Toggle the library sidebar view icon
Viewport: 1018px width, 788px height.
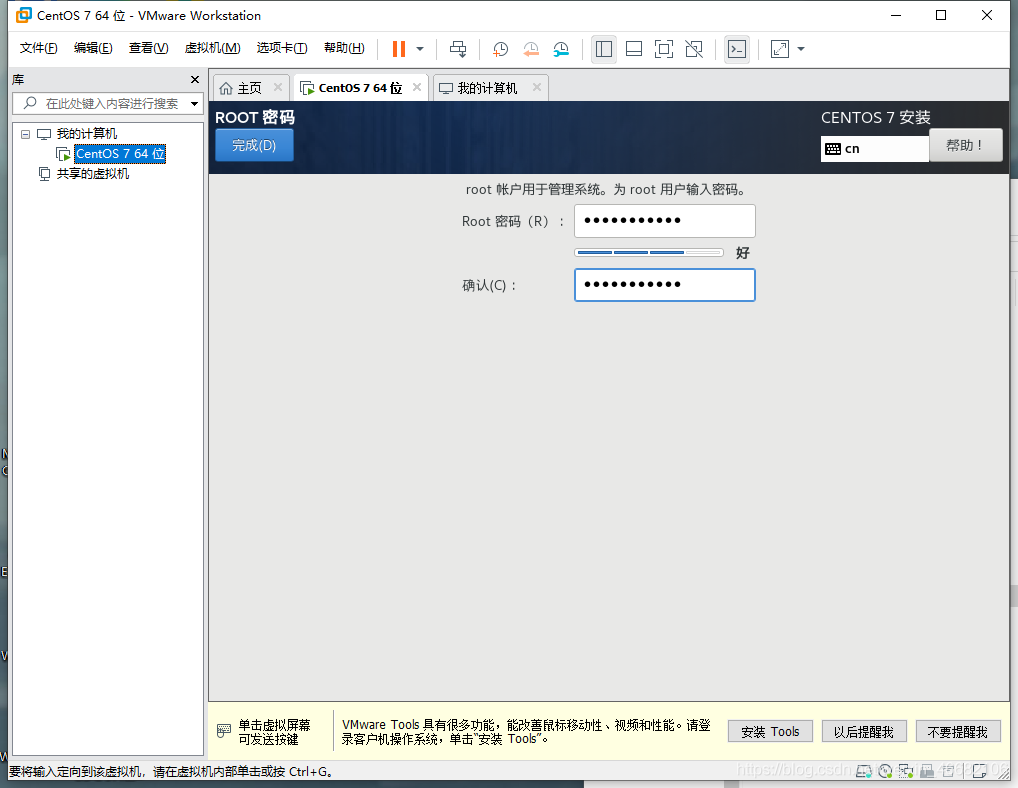pos(604,49)
